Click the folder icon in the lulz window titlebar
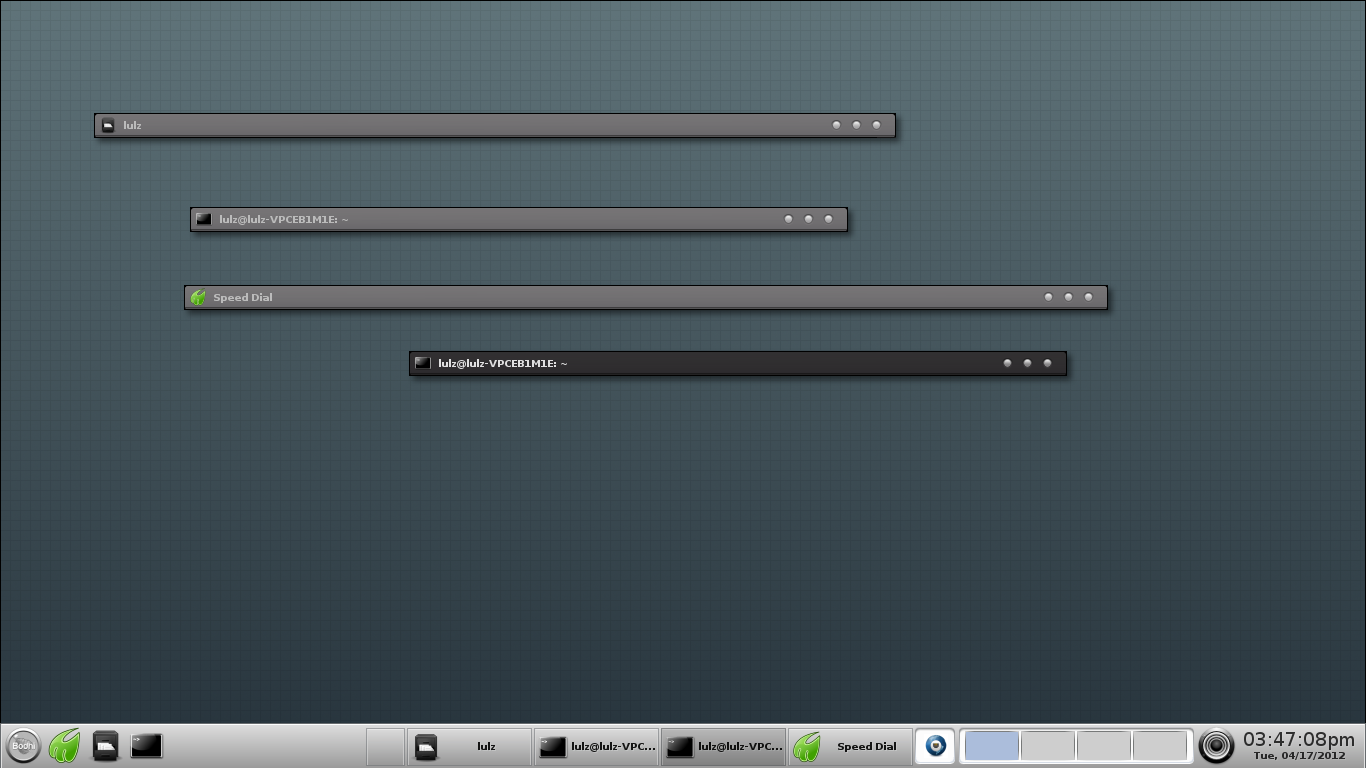The height and width of the screenshot is (768, 1366). pyautogui.click(x=107, y=124)
